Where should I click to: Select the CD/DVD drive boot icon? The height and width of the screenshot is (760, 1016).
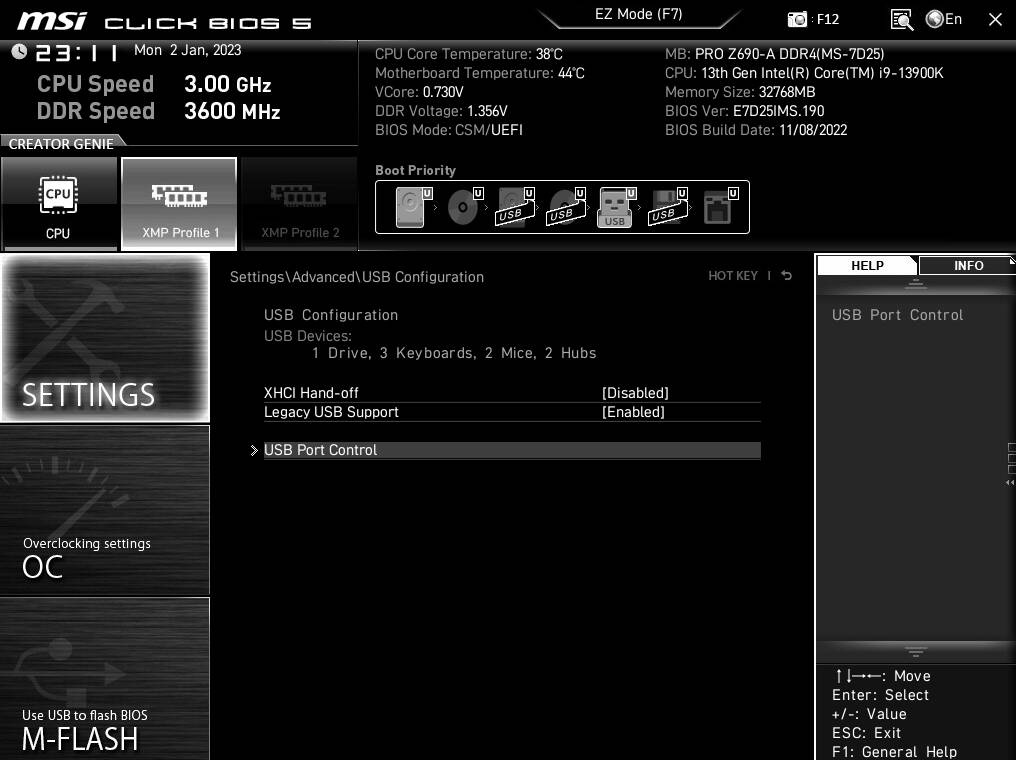461,207
